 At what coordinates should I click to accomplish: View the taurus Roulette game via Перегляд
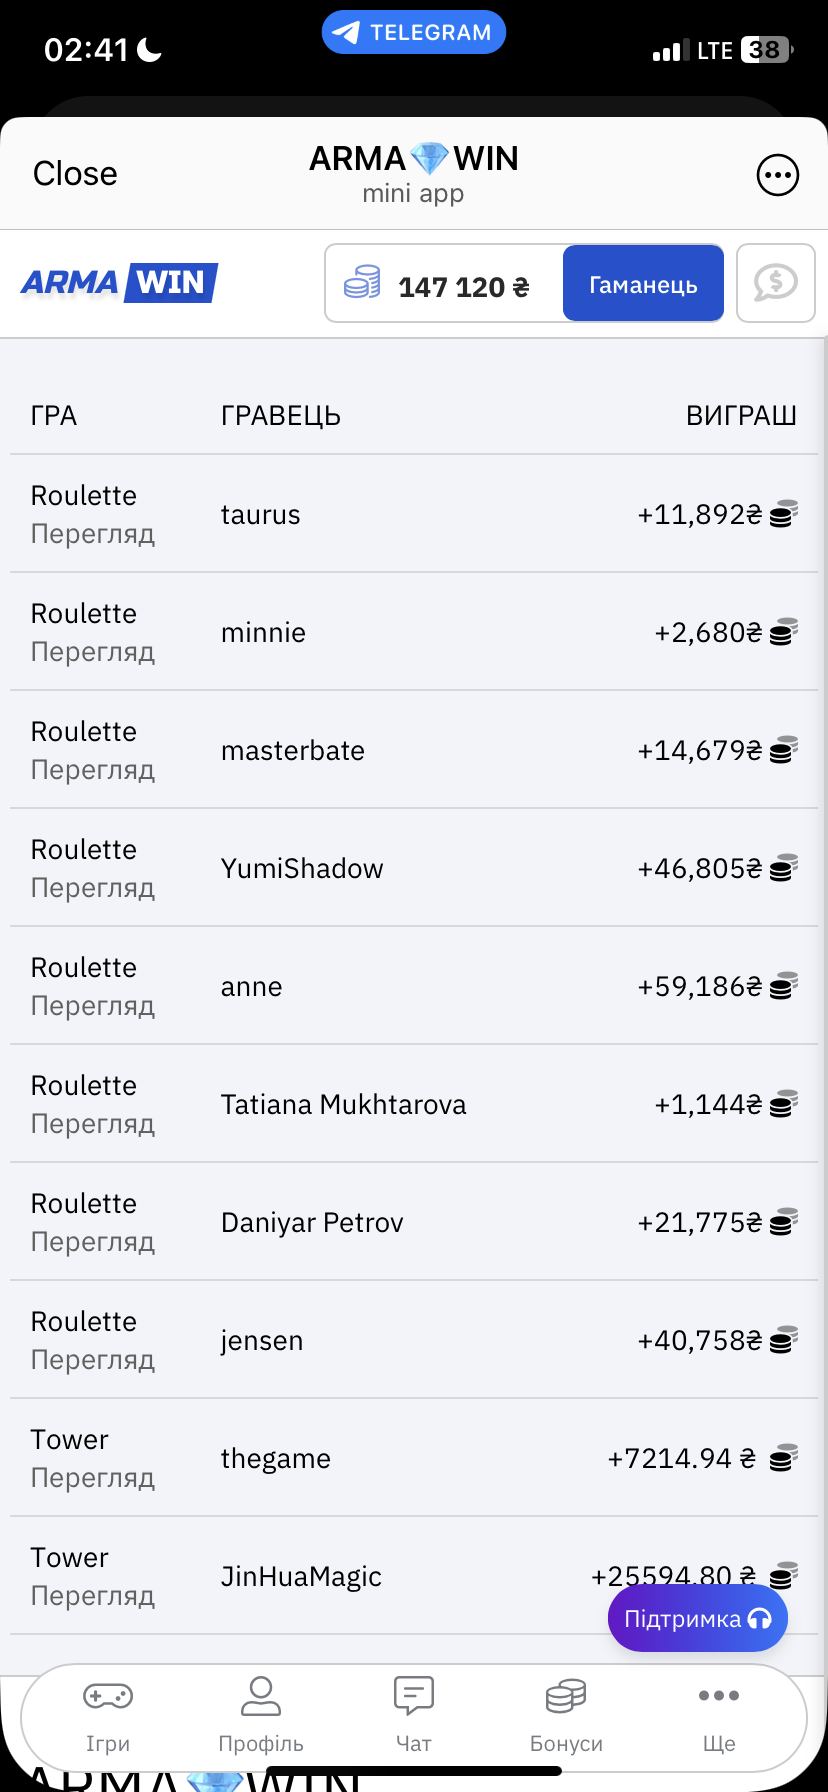[93, 535]
